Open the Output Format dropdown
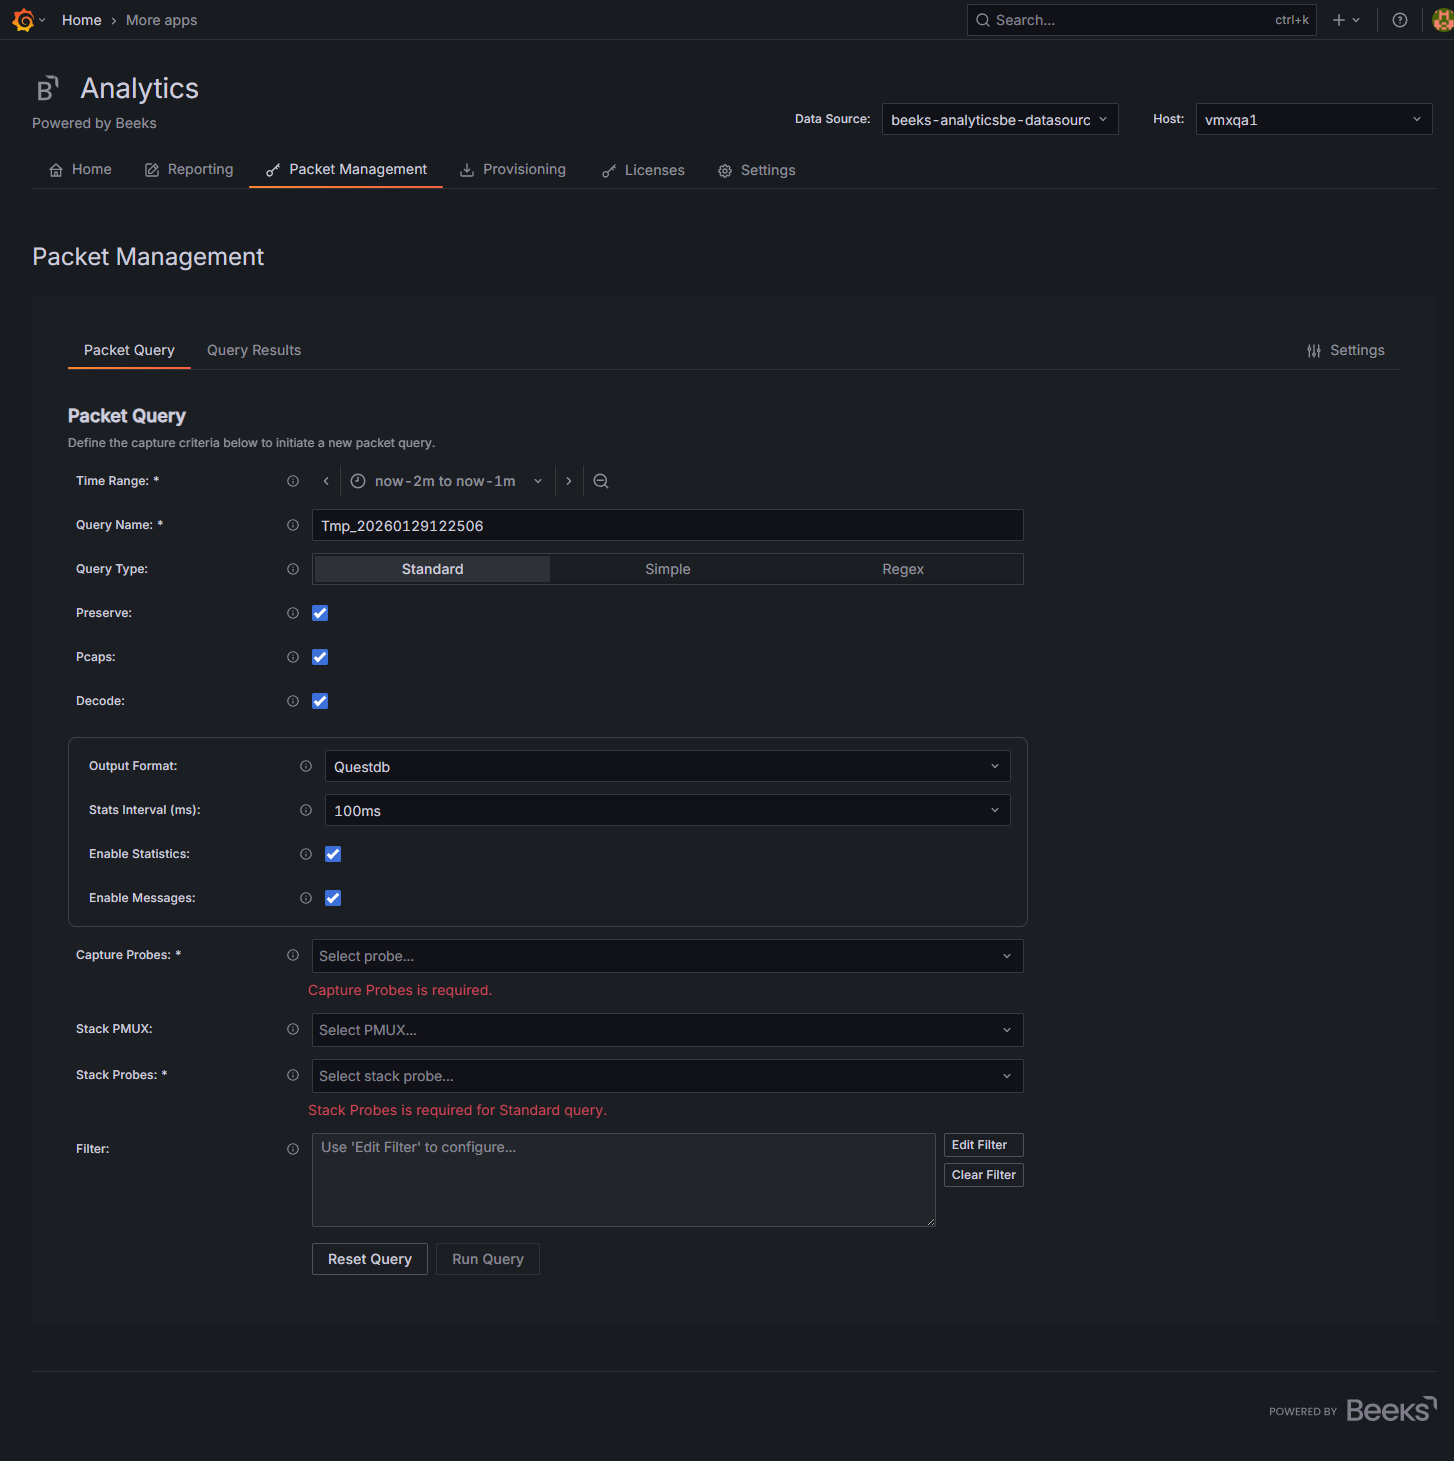The image size is (1454, 1461). (667, 767)
